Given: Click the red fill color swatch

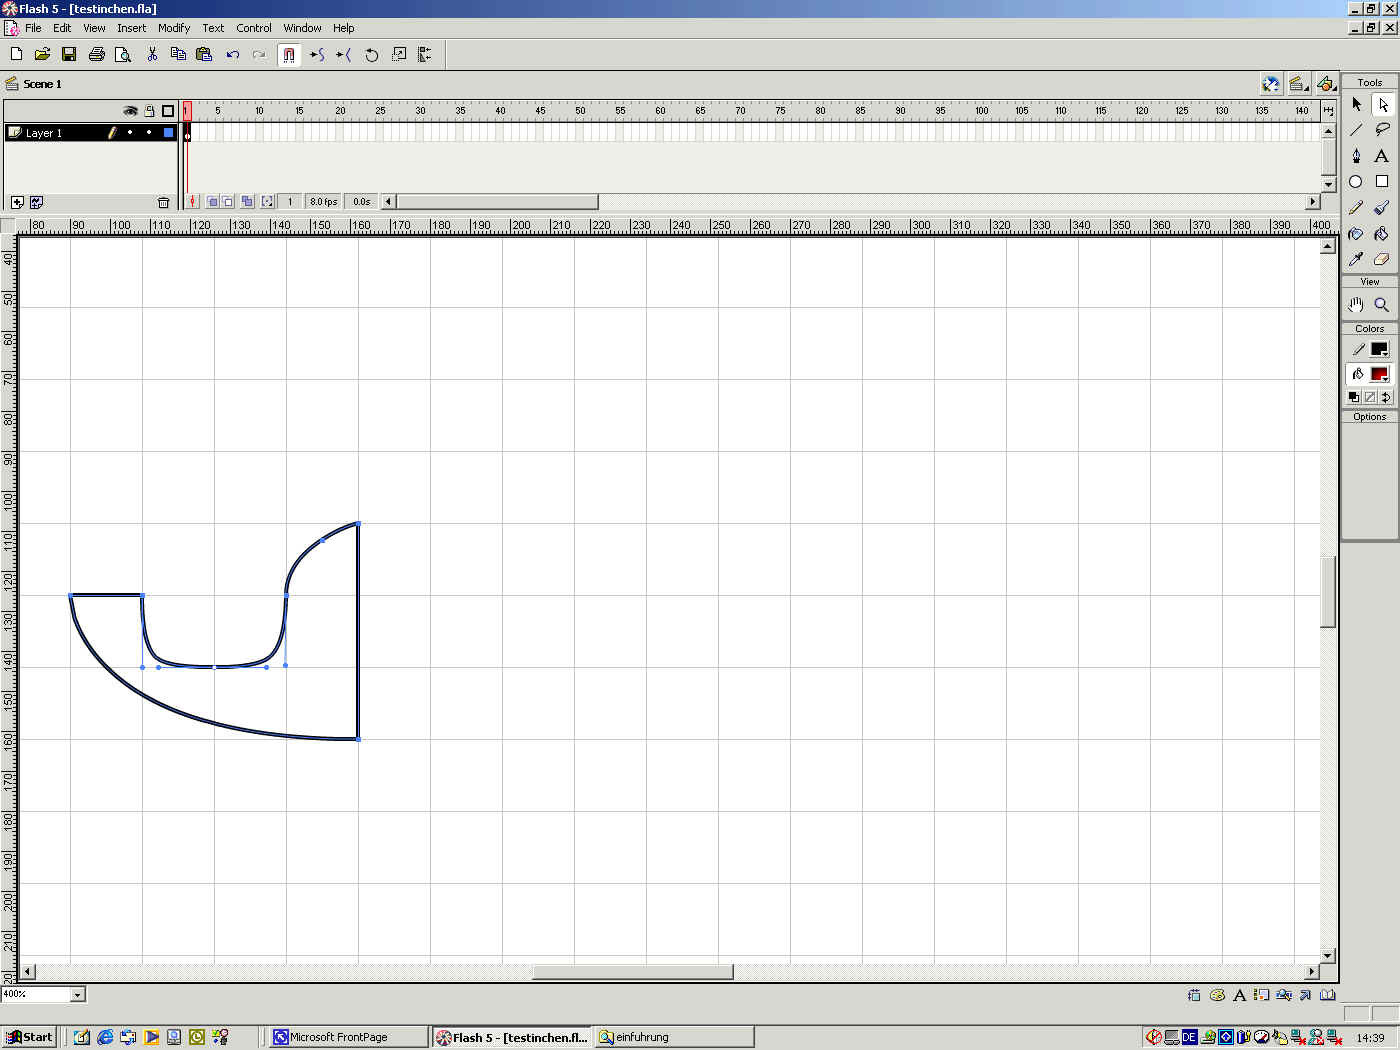Looking at the screenshot, I should pyautogui.click(x=1379, y=374).
